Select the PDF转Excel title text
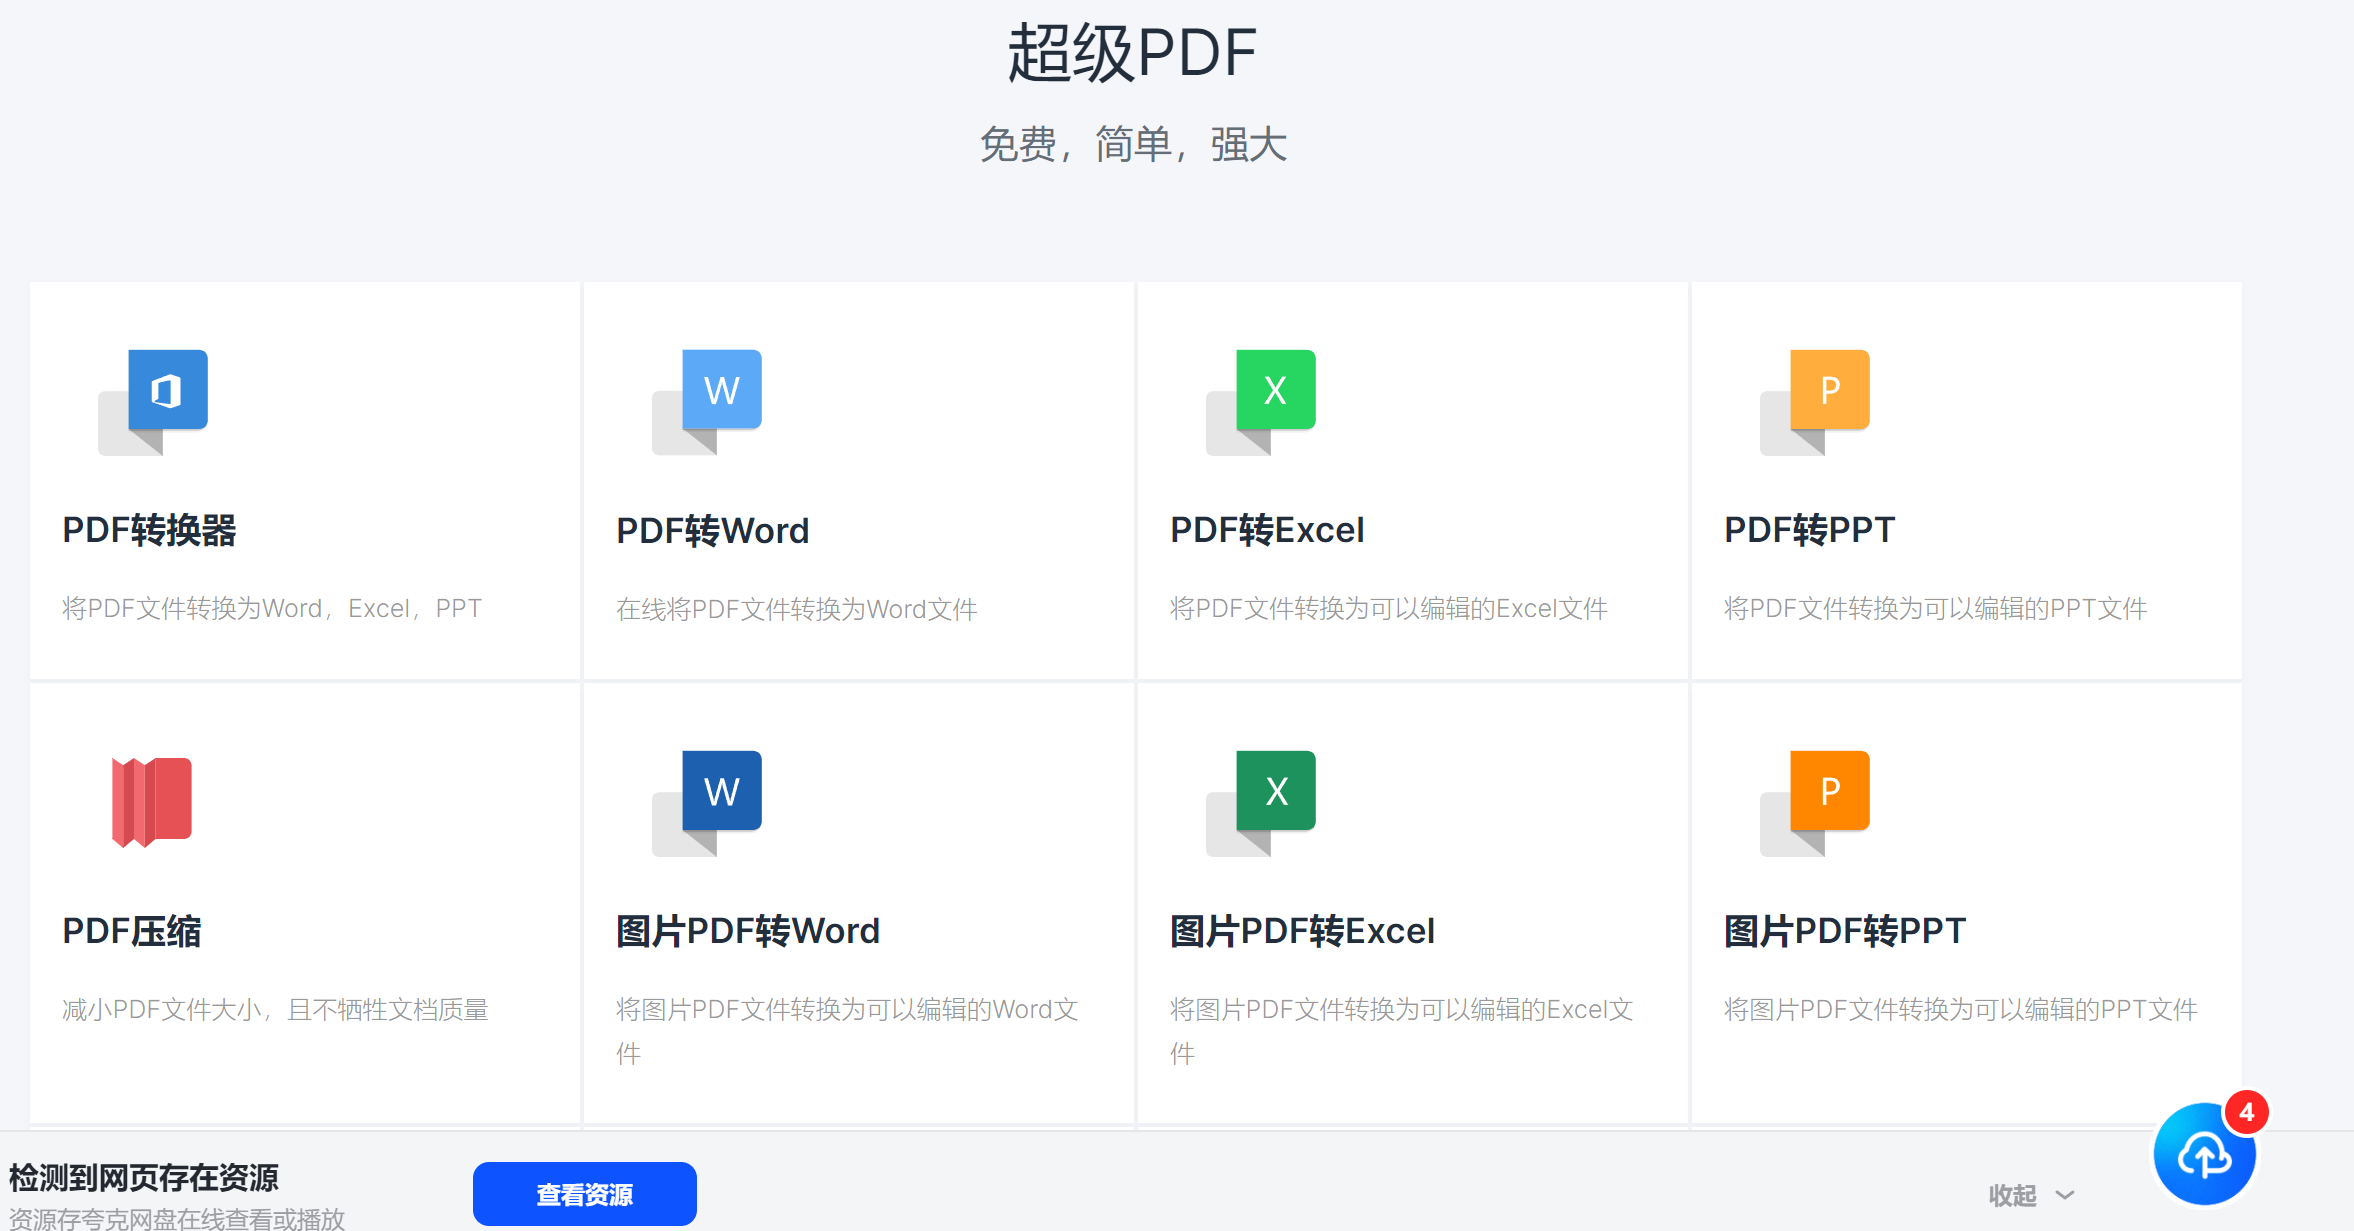The image size is (2354, 1231). pyautogui.click(x=1266, y=530)
